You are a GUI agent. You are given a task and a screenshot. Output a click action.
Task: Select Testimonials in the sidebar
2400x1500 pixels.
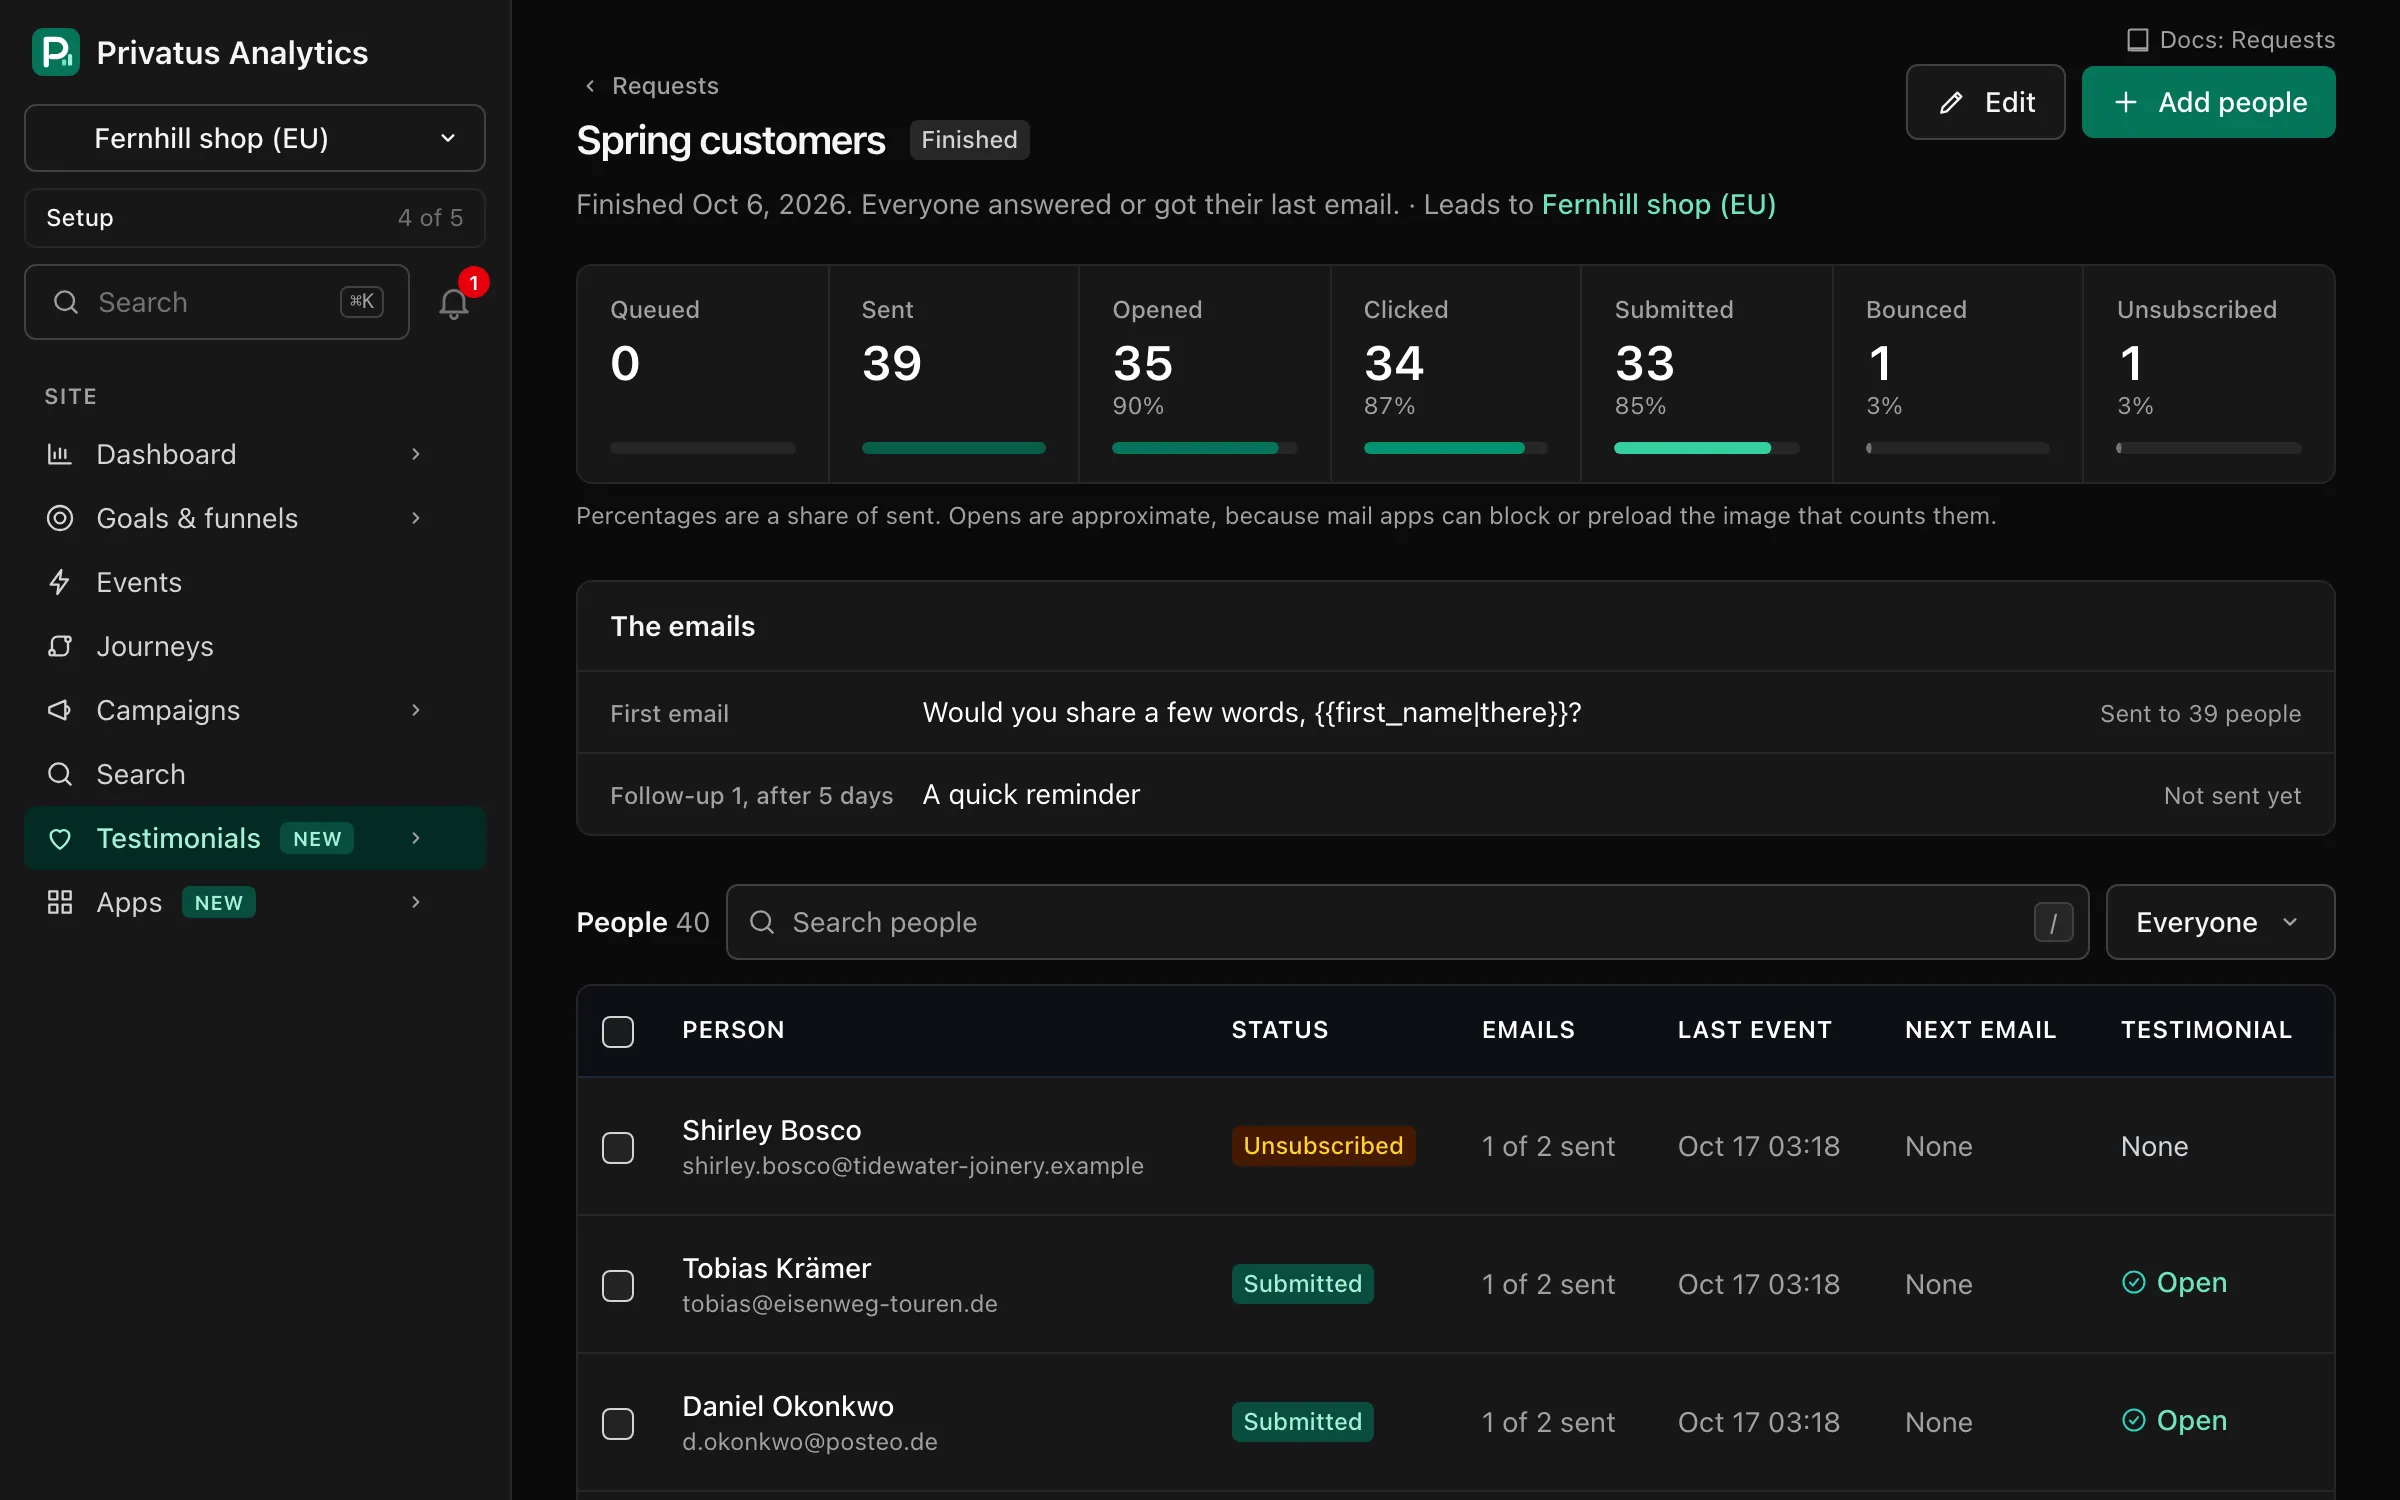[255, 838]
